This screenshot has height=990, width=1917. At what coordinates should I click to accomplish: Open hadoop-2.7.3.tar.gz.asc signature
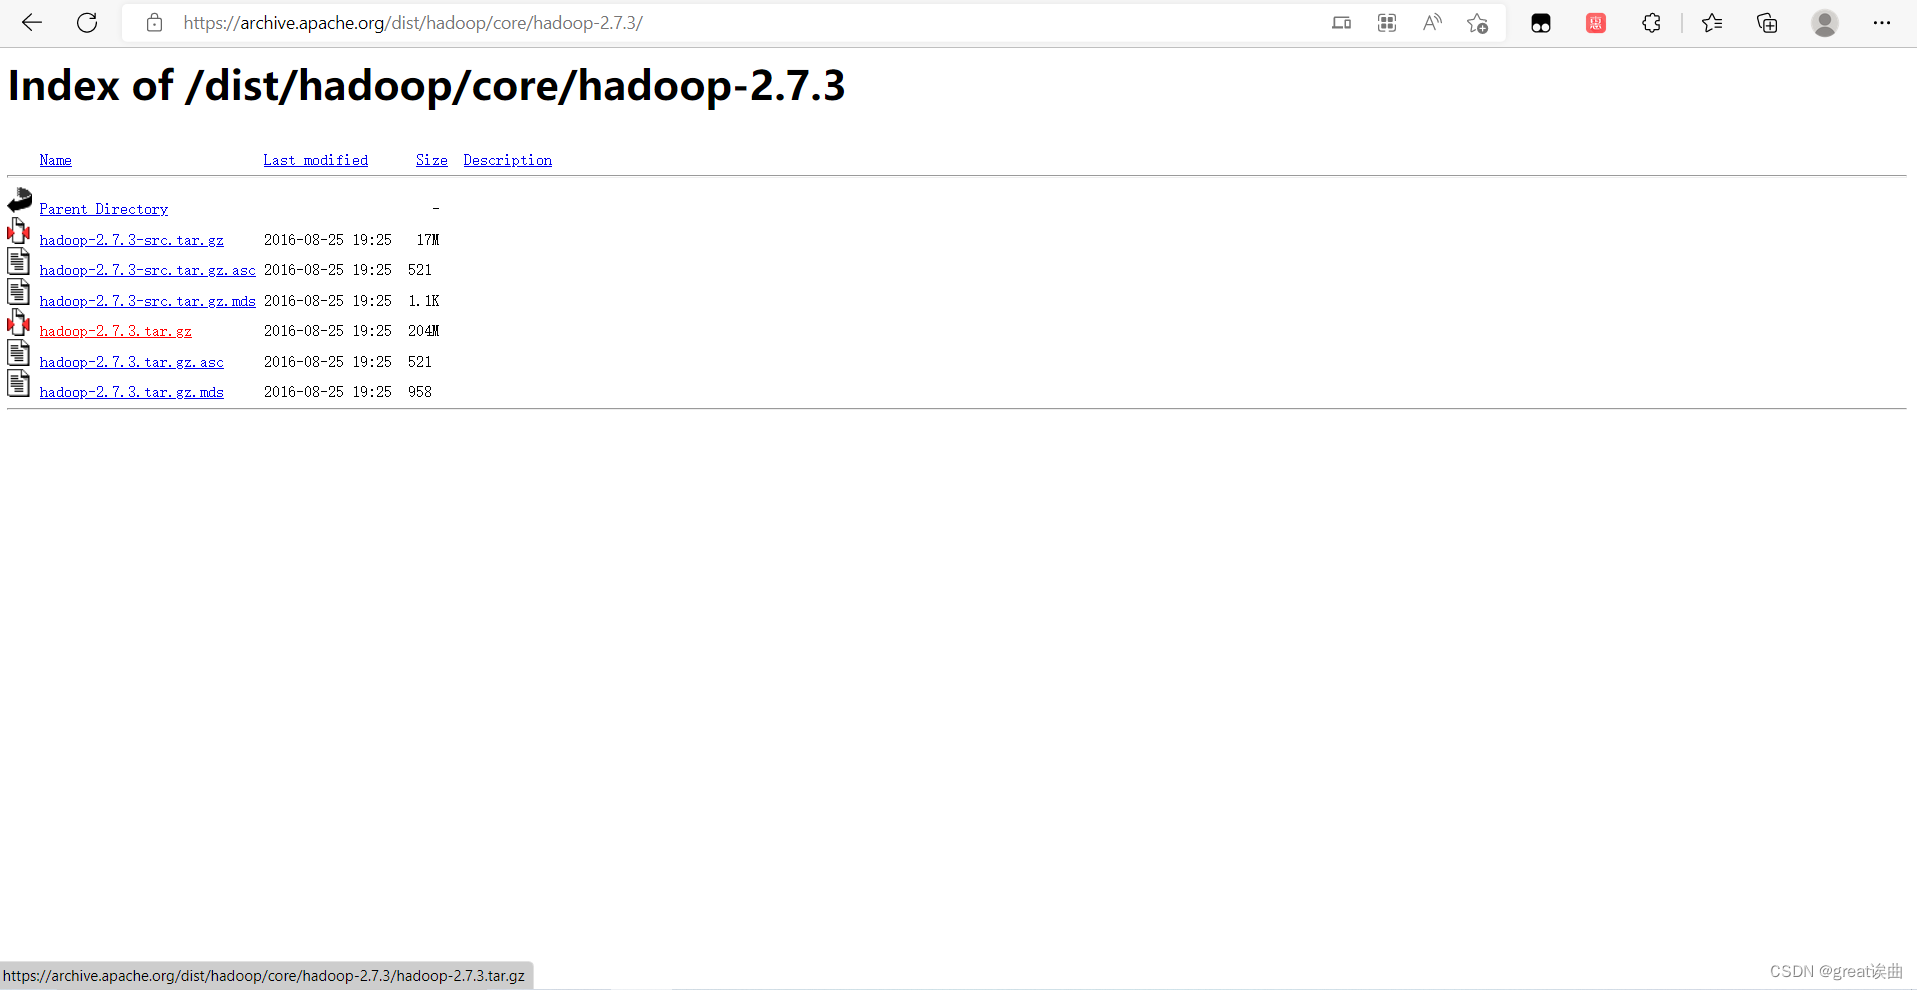pos(132,362)
